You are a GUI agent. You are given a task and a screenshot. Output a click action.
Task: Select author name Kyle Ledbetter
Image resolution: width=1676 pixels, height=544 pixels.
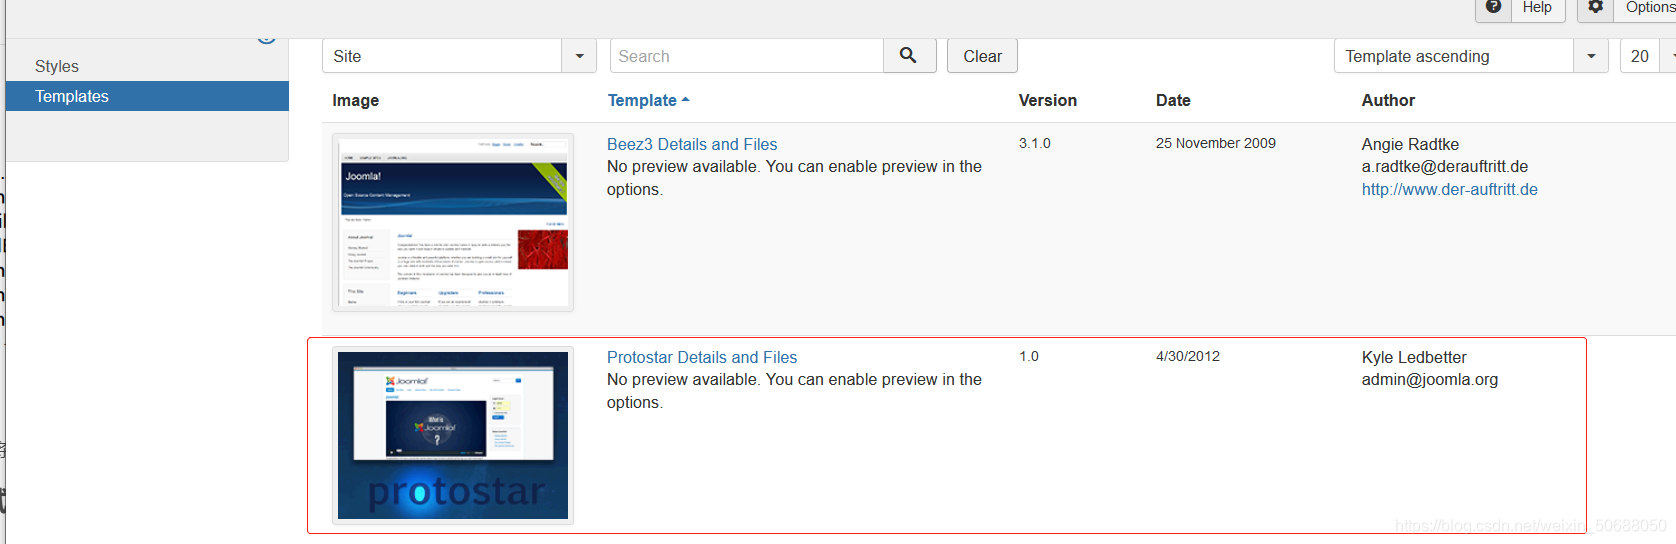pyautogui.click(x=1414, y=357)
